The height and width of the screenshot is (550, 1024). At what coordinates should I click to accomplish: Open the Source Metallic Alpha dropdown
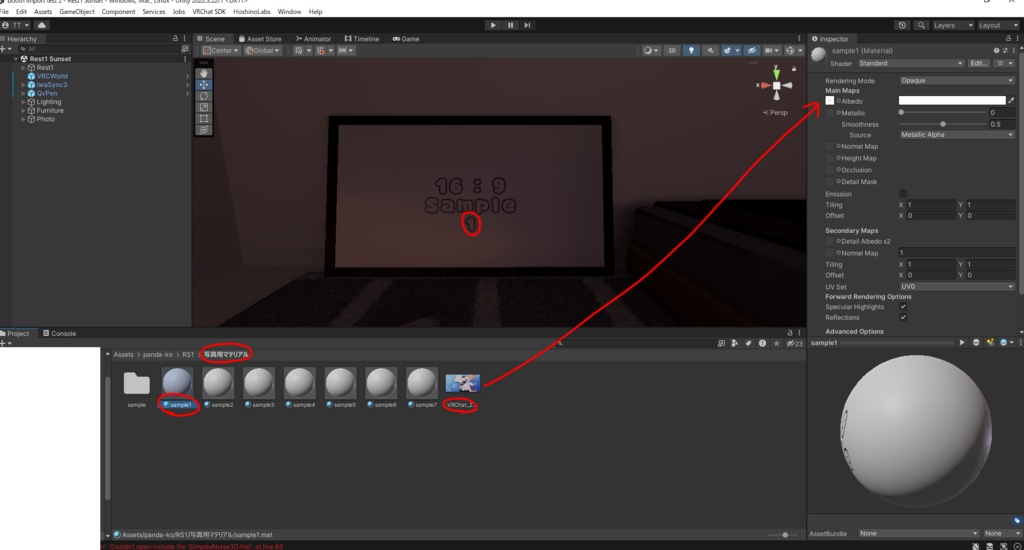[957, 135]
